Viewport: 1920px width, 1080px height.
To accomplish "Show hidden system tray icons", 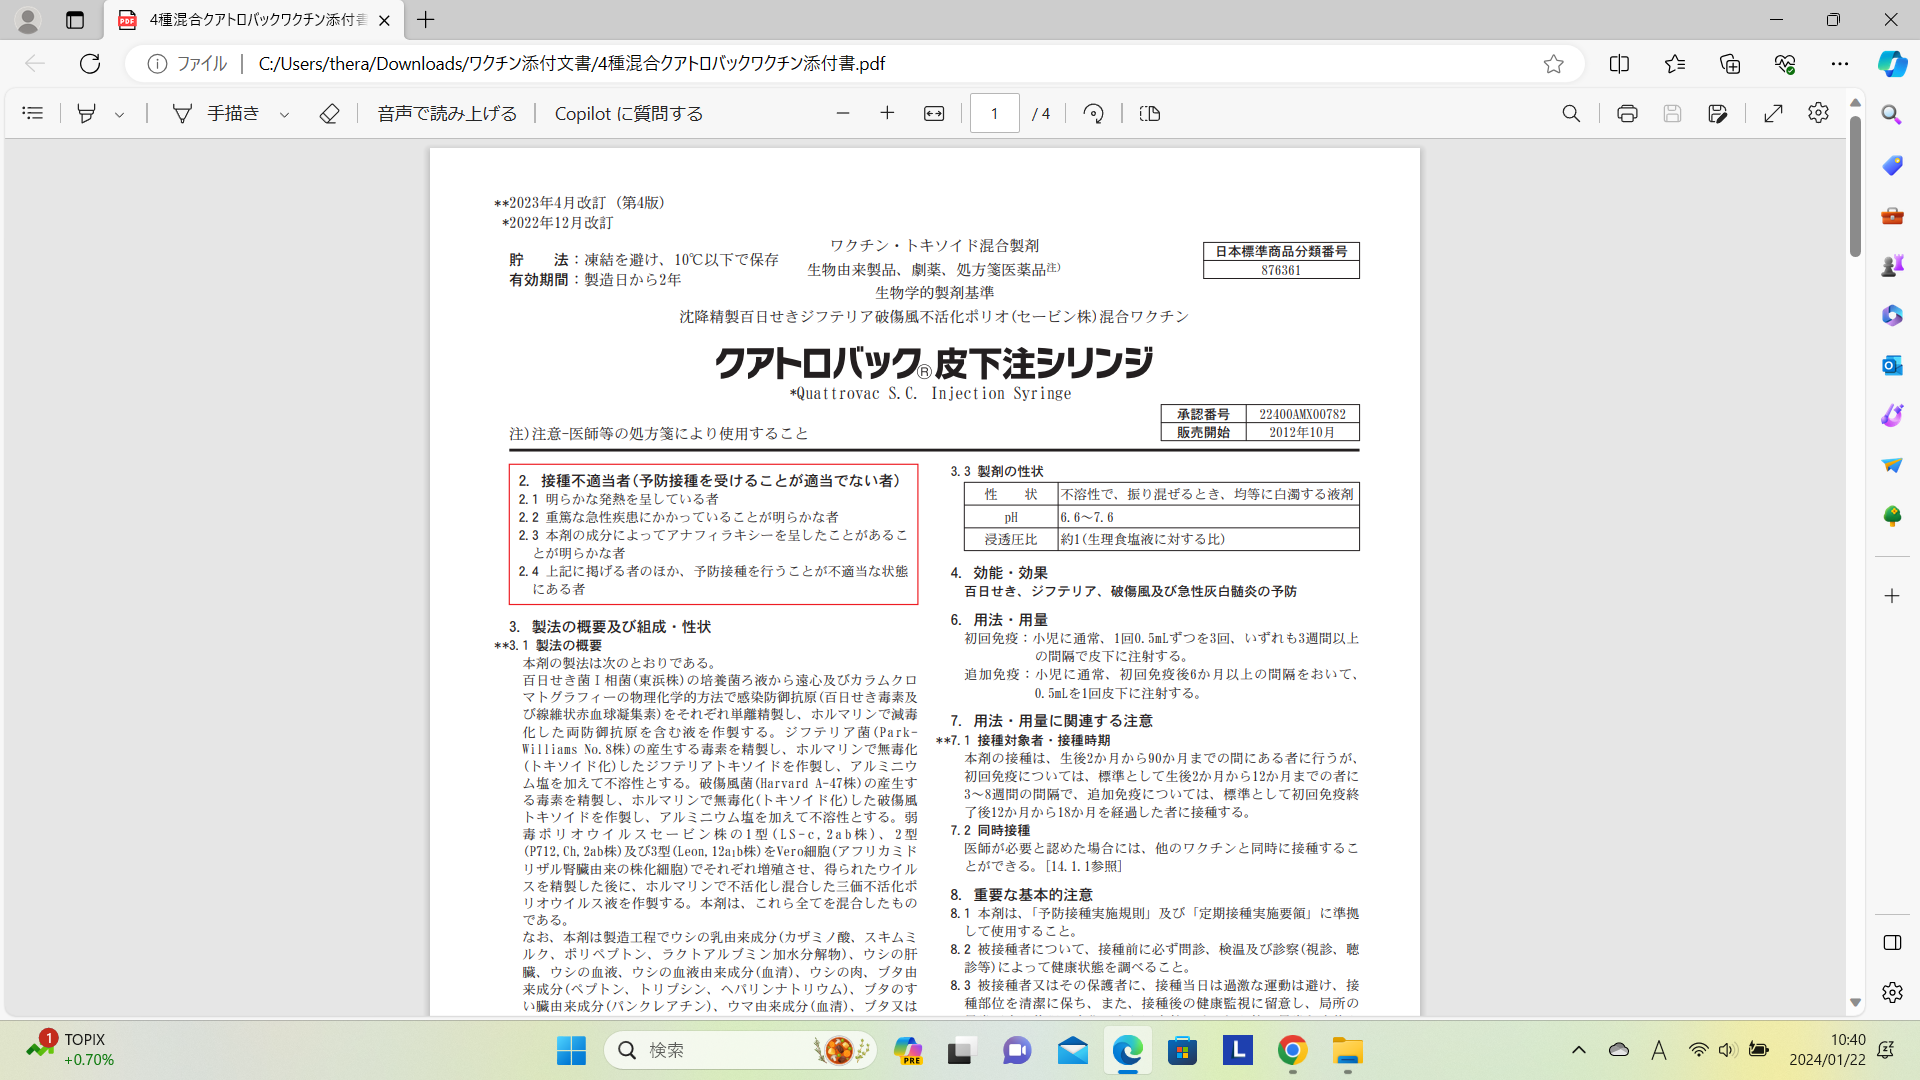I will tap(1578, 1050).
